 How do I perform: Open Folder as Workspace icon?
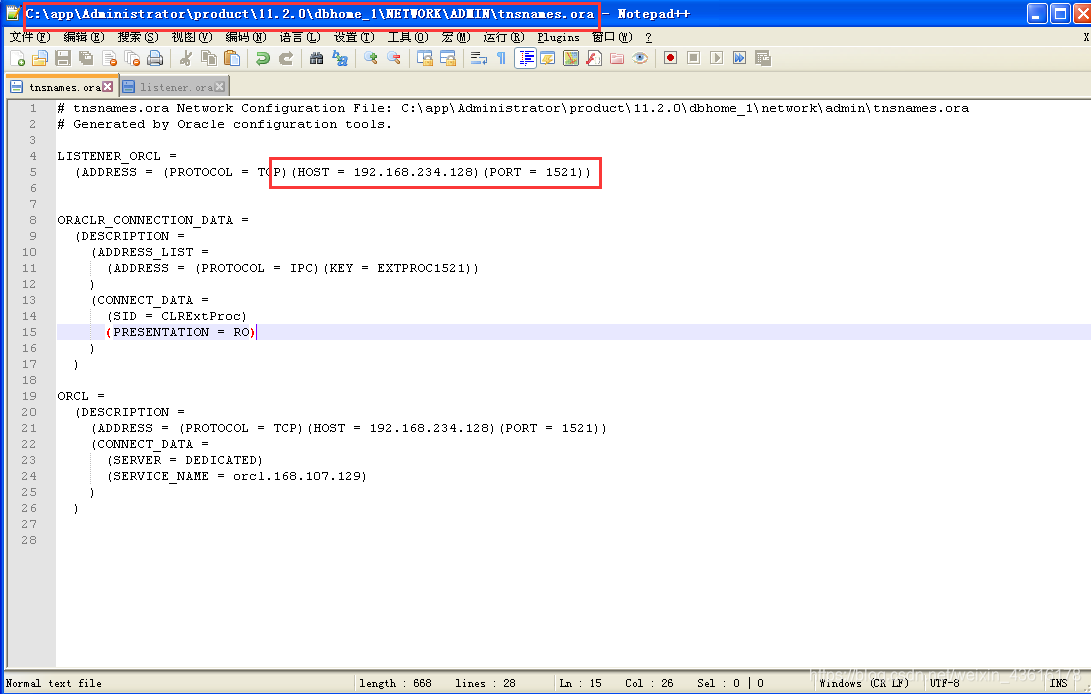click(616, 58)
